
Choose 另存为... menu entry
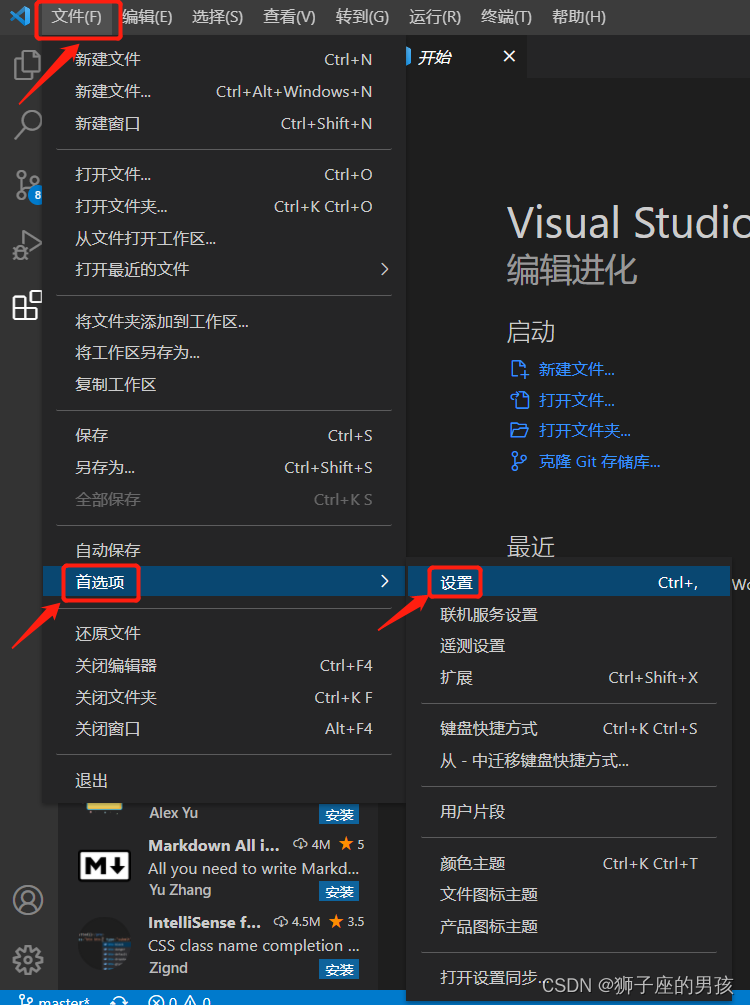click(x=224, y=468)
